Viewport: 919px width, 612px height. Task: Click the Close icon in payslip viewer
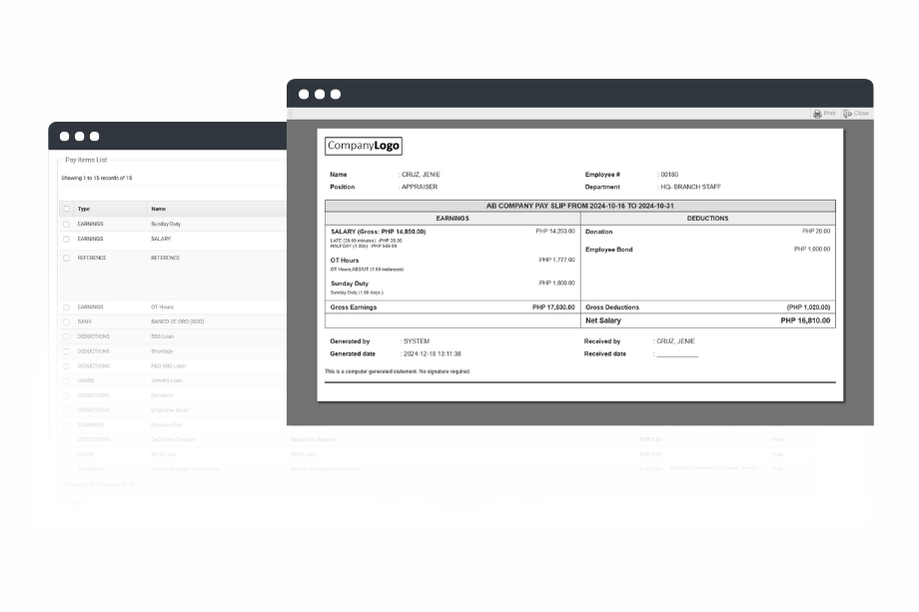click(x=848, y=114)
